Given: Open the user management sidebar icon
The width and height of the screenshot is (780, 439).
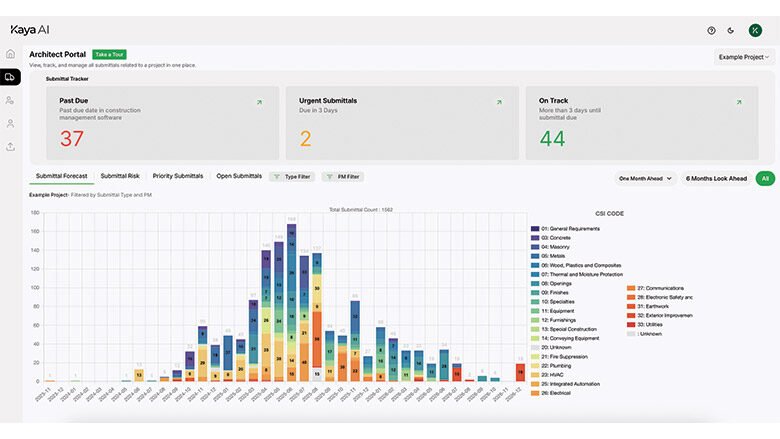Looking at the screenshot, I should pos(11,100).
